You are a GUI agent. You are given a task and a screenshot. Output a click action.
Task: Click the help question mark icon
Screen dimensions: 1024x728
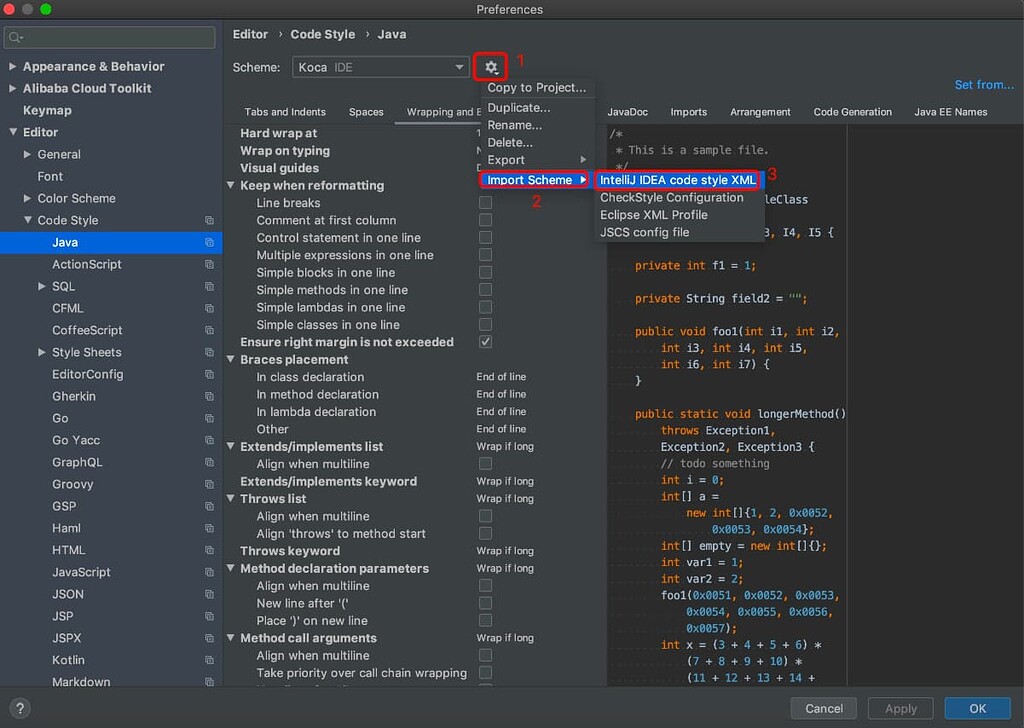tap(19, 708)
